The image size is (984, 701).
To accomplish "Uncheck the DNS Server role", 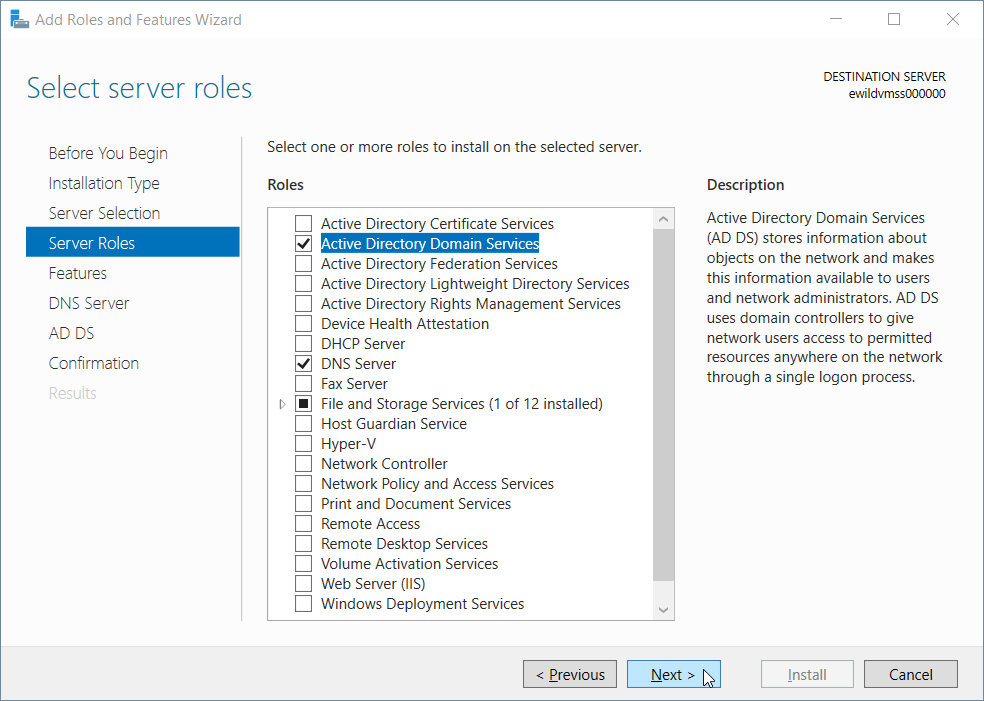I will pyautogui.click(x=304, y=364).
